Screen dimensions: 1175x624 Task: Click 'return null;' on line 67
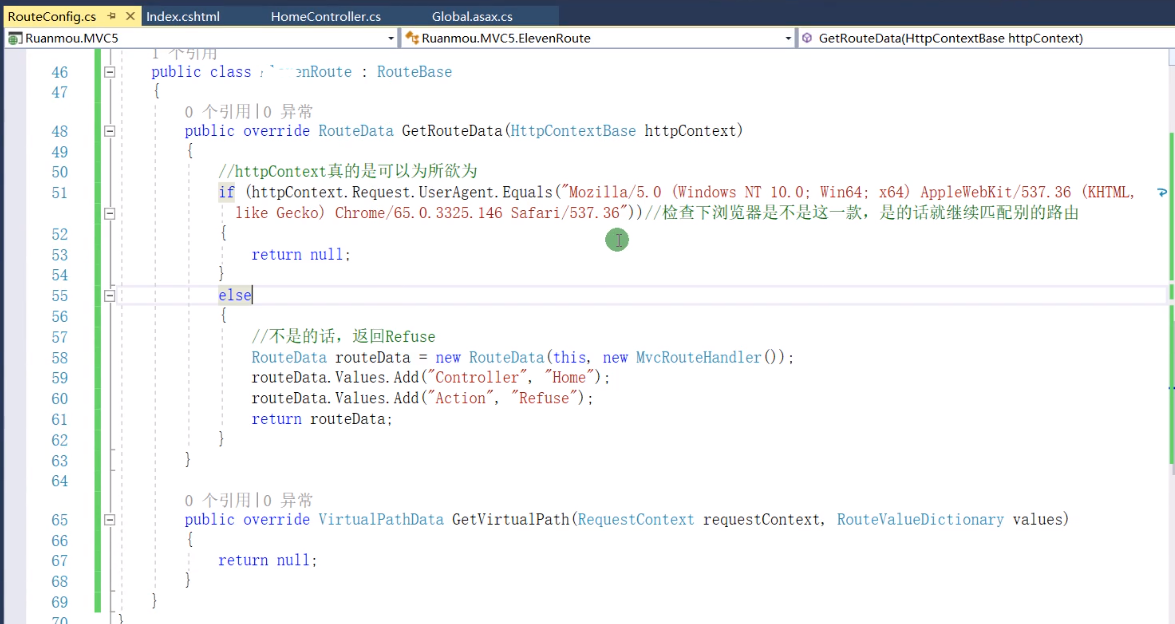click(268, 560)
